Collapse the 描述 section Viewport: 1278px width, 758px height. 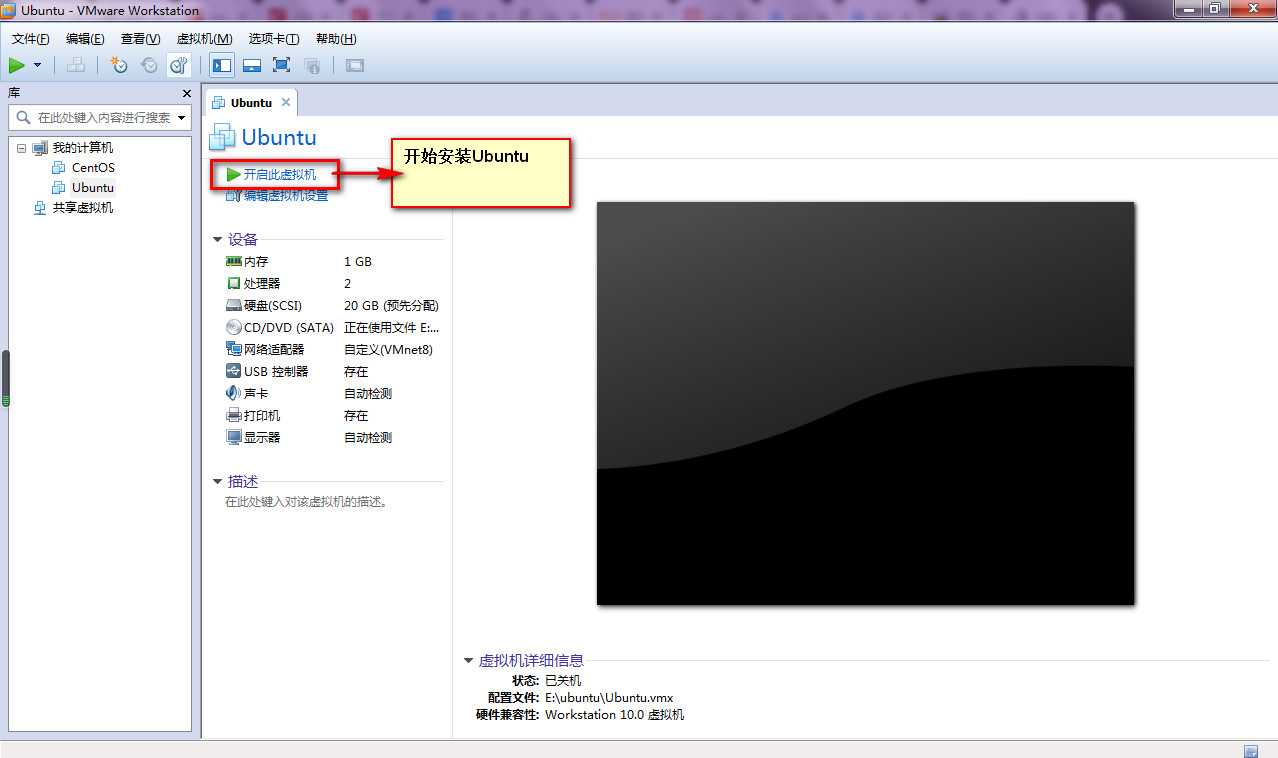tap(218, 482)
